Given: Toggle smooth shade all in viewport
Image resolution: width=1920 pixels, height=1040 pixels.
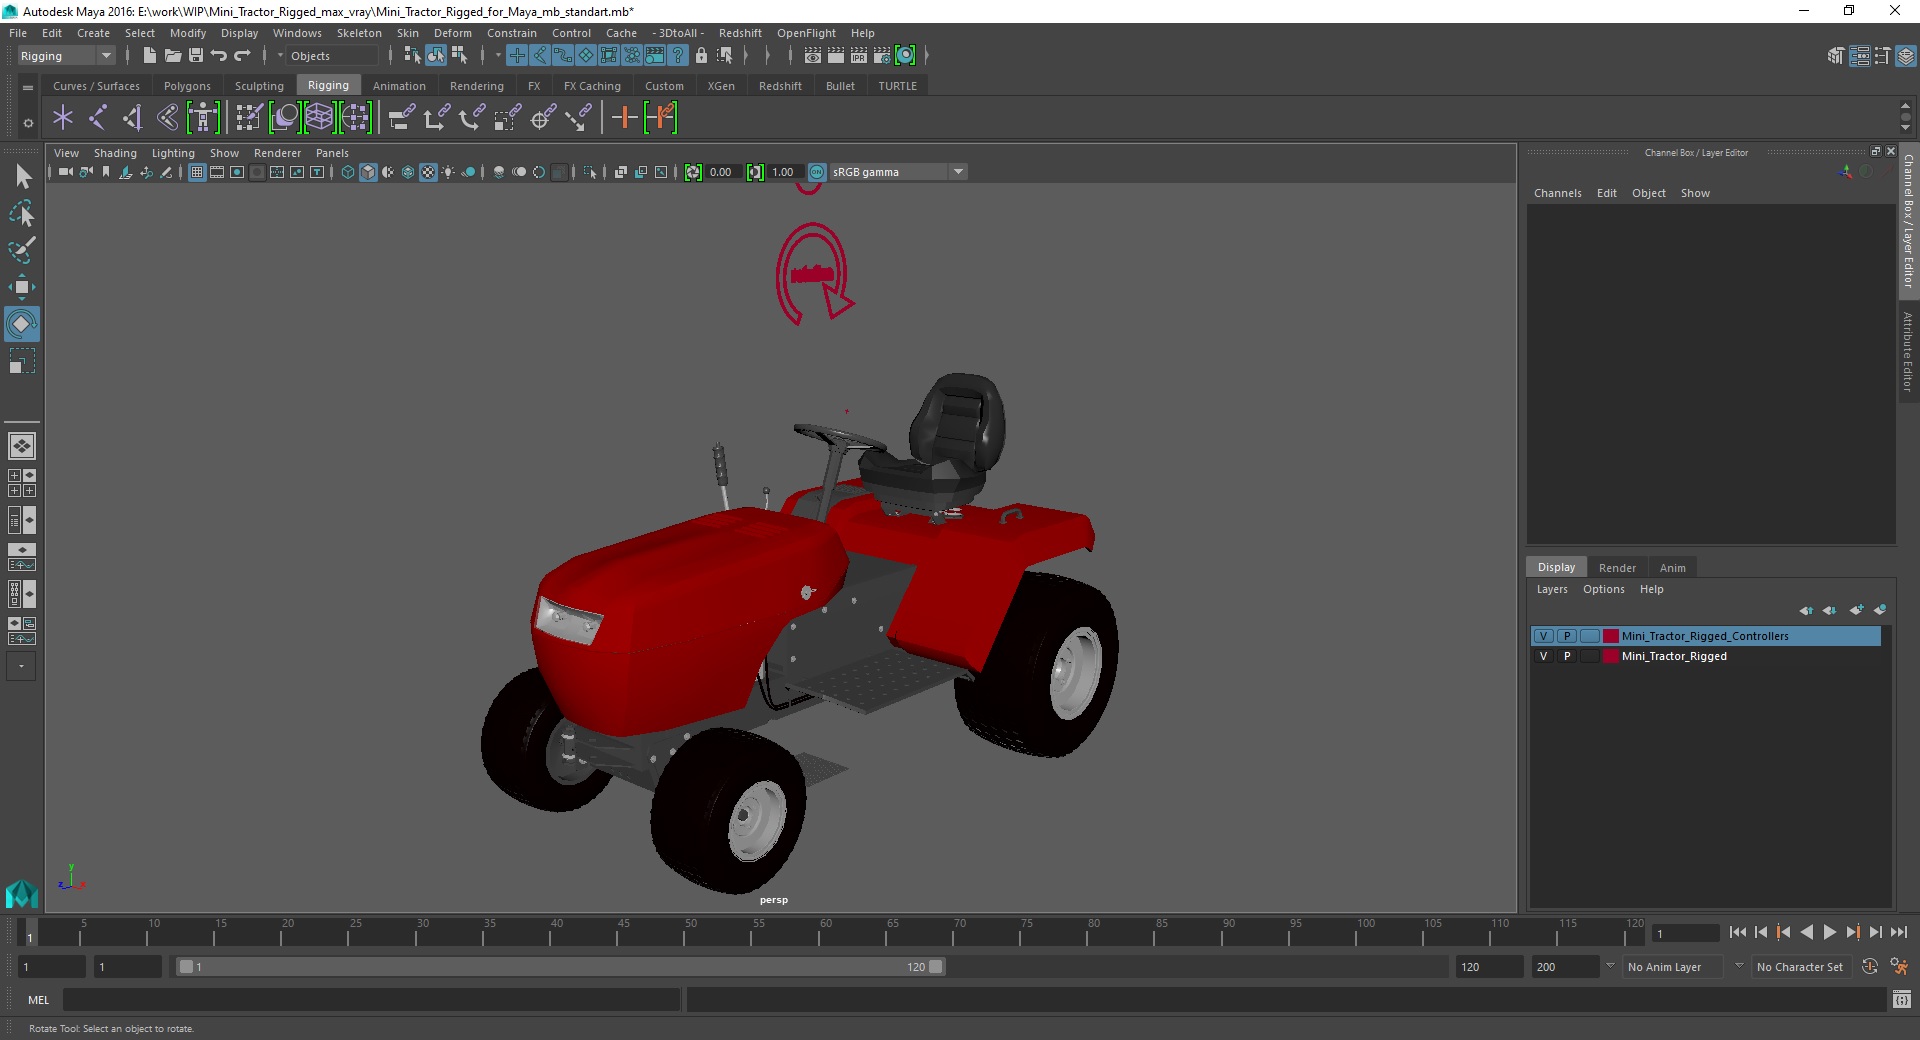Looking at the screenshot, I should [368, 172].
